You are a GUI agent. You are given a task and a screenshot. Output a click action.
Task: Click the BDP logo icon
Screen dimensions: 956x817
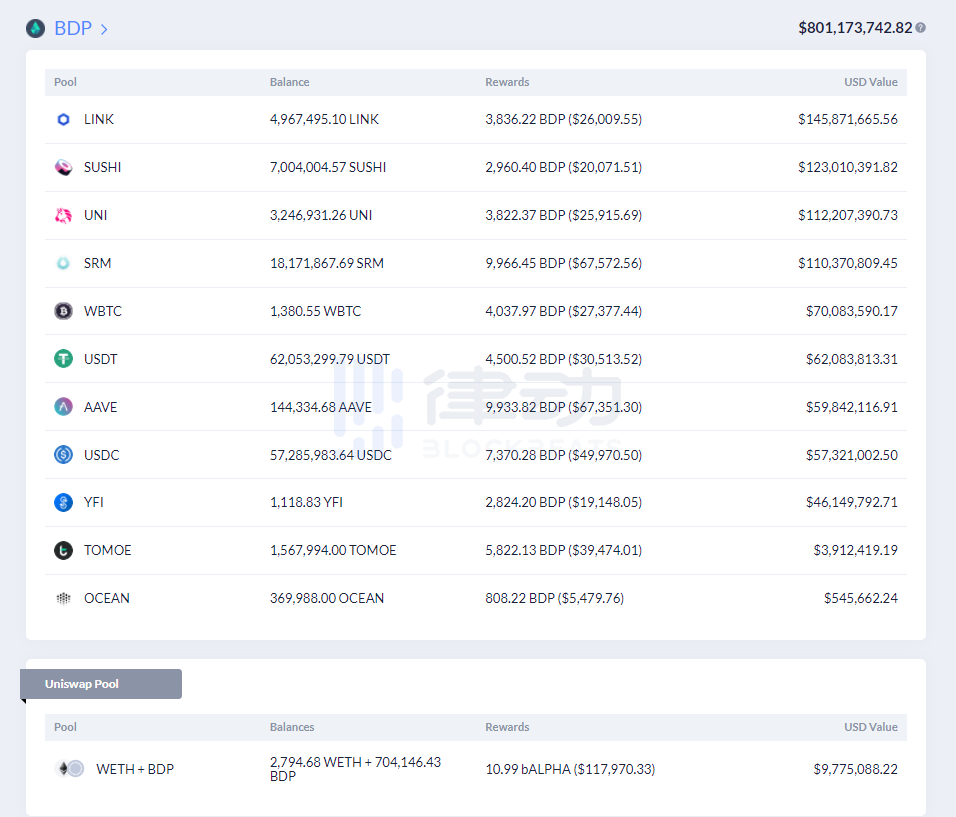pos(36,28)
